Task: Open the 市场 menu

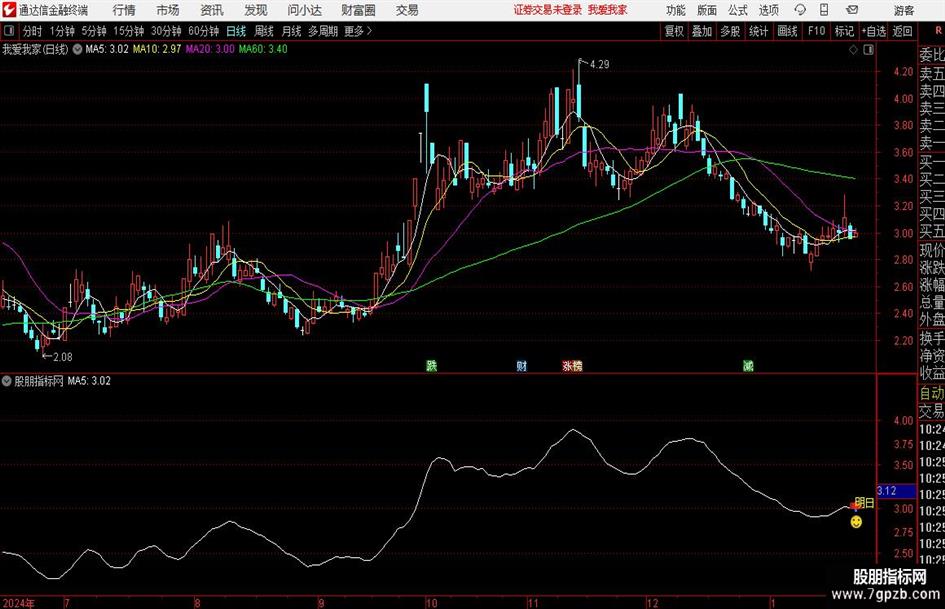Action: 168,10
